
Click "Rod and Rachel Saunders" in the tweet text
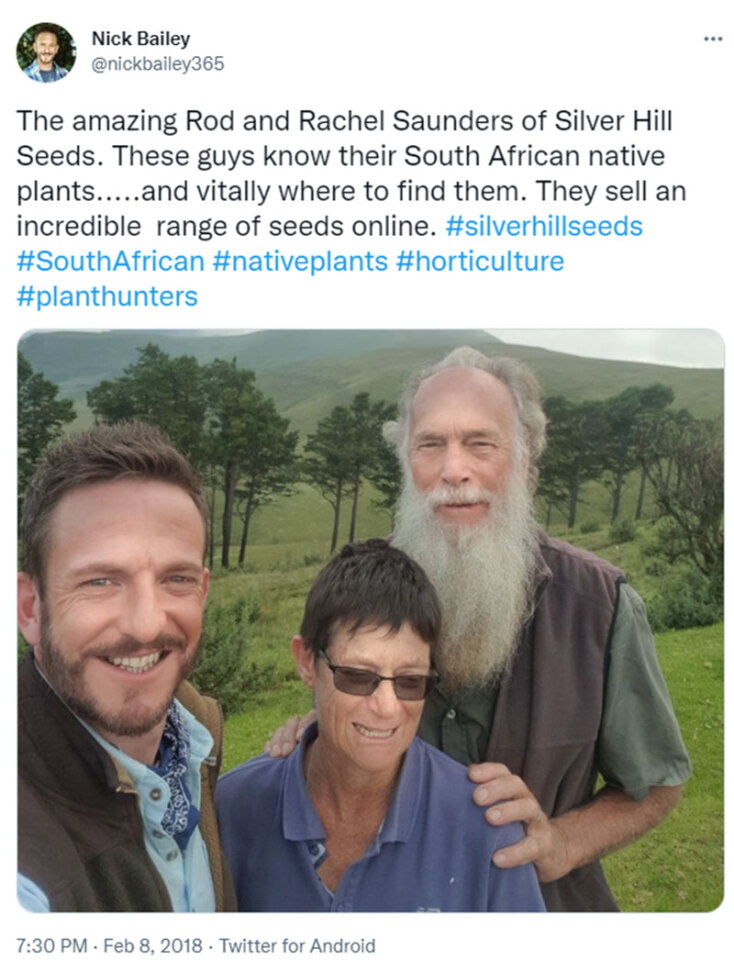[331, 122]
